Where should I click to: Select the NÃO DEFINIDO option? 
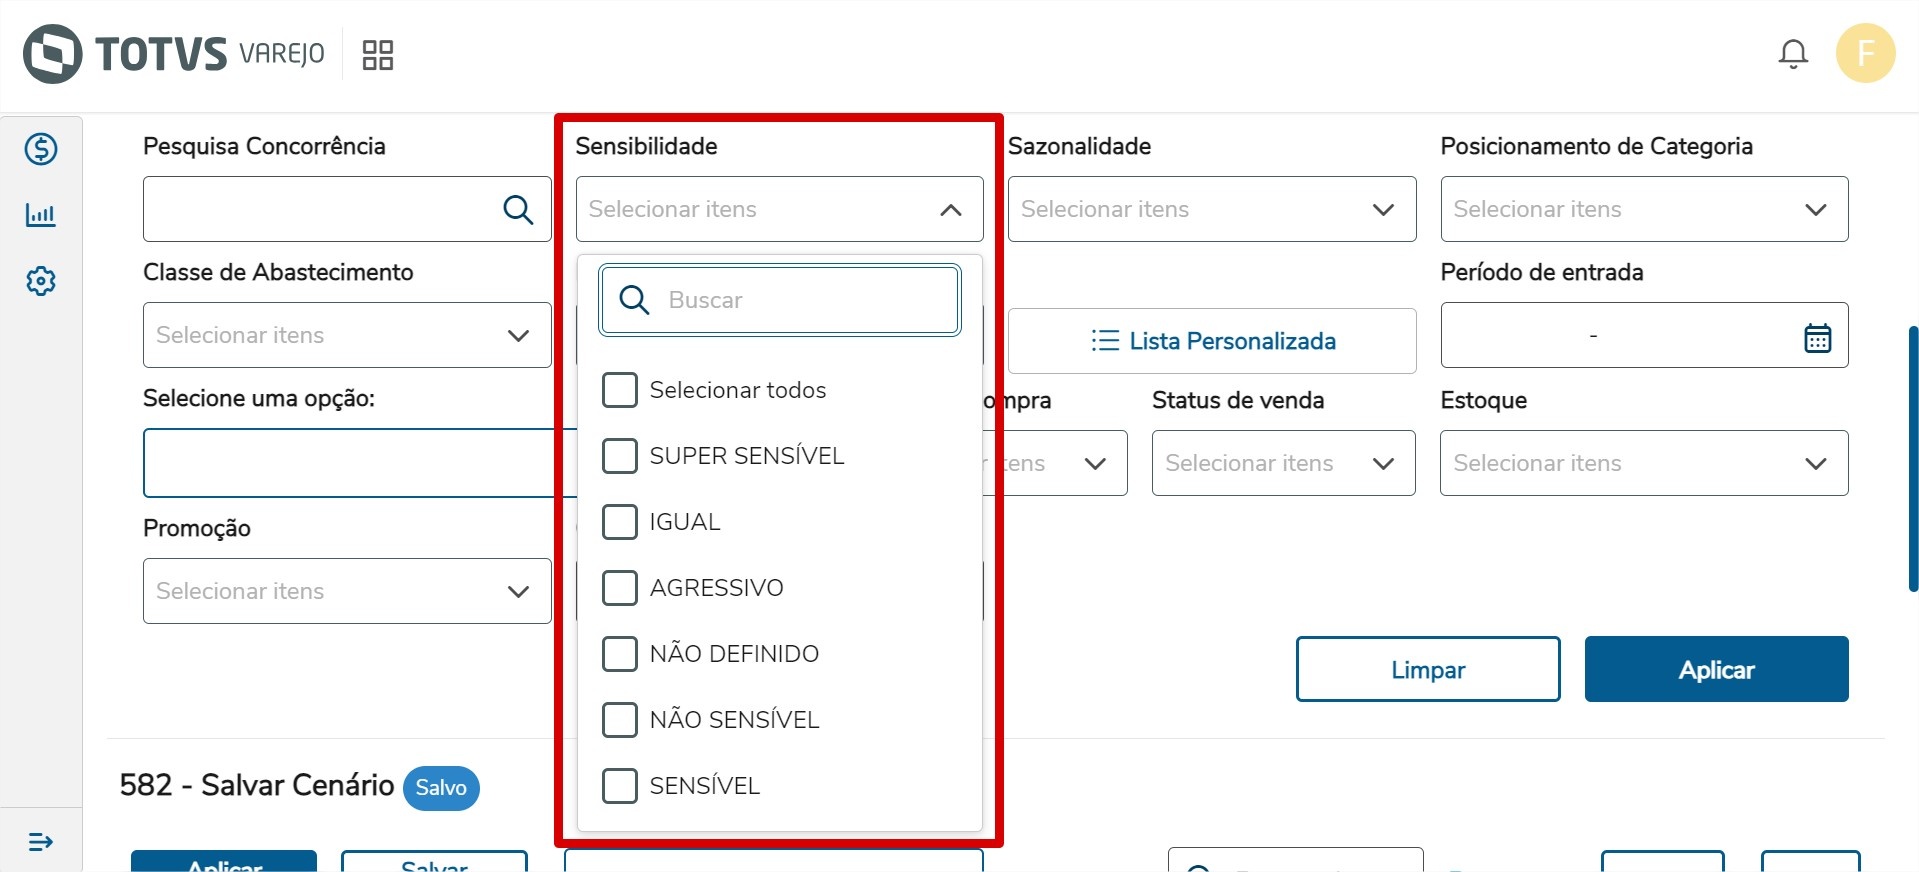click(x=620, y=654)
